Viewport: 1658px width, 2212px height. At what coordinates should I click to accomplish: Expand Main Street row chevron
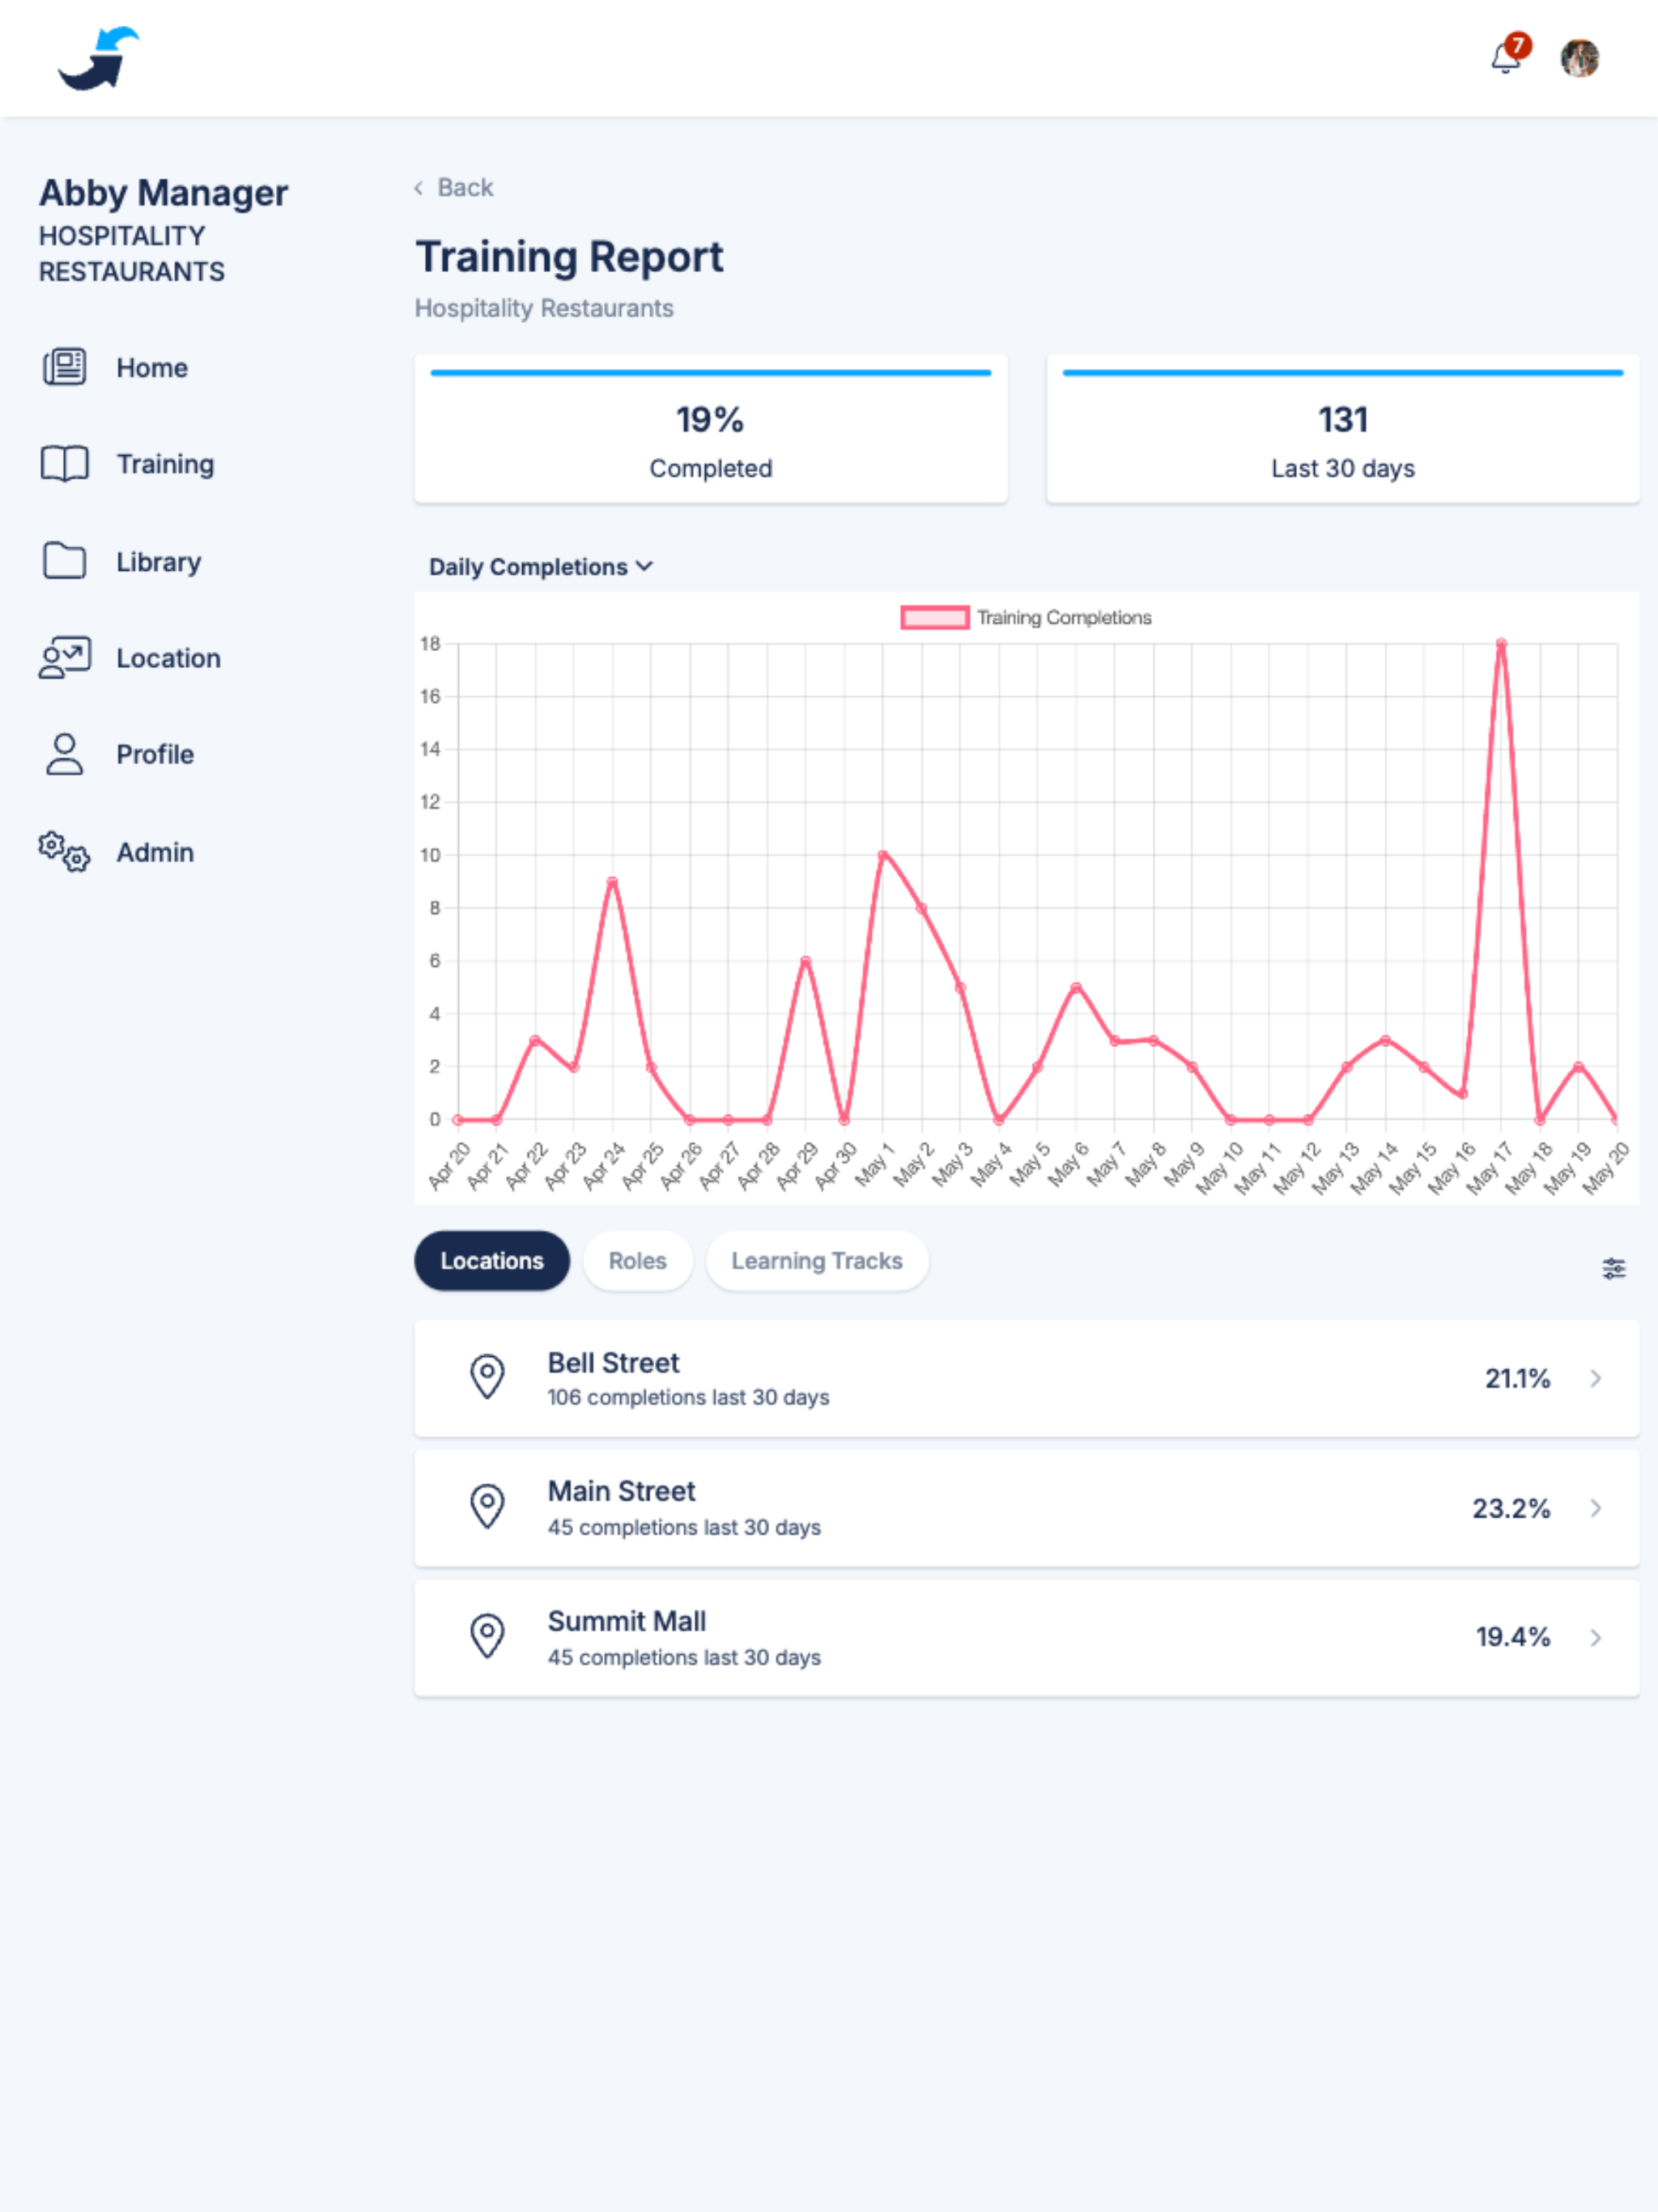click(x=1596, y=1508)
